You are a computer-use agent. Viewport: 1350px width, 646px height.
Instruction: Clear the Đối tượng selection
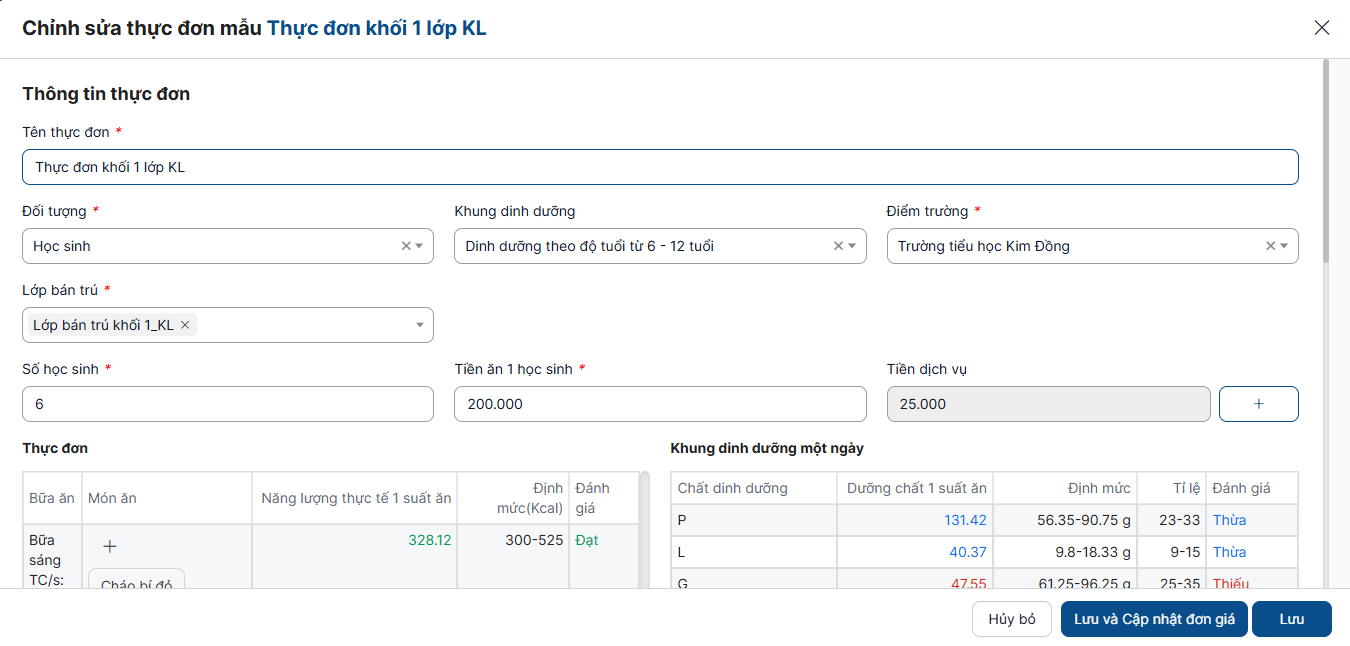[405, 246]
